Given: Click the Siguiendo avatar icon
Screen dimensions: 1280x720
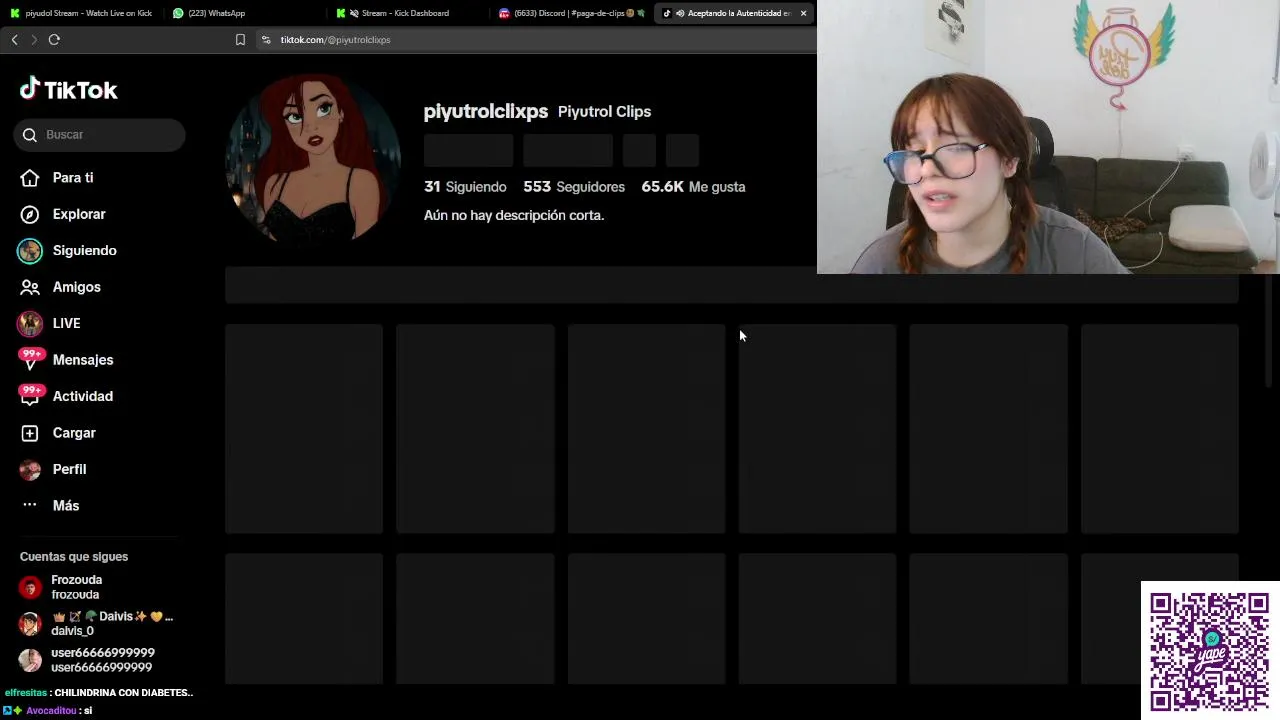Looking at the screenshot, I should (30, 251).
